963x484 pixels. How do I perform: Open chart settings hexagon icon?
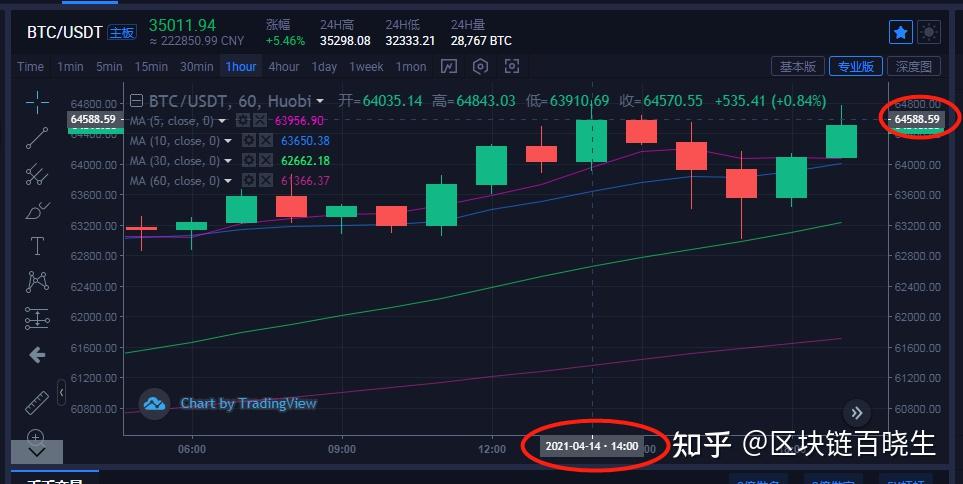(480, 66)
